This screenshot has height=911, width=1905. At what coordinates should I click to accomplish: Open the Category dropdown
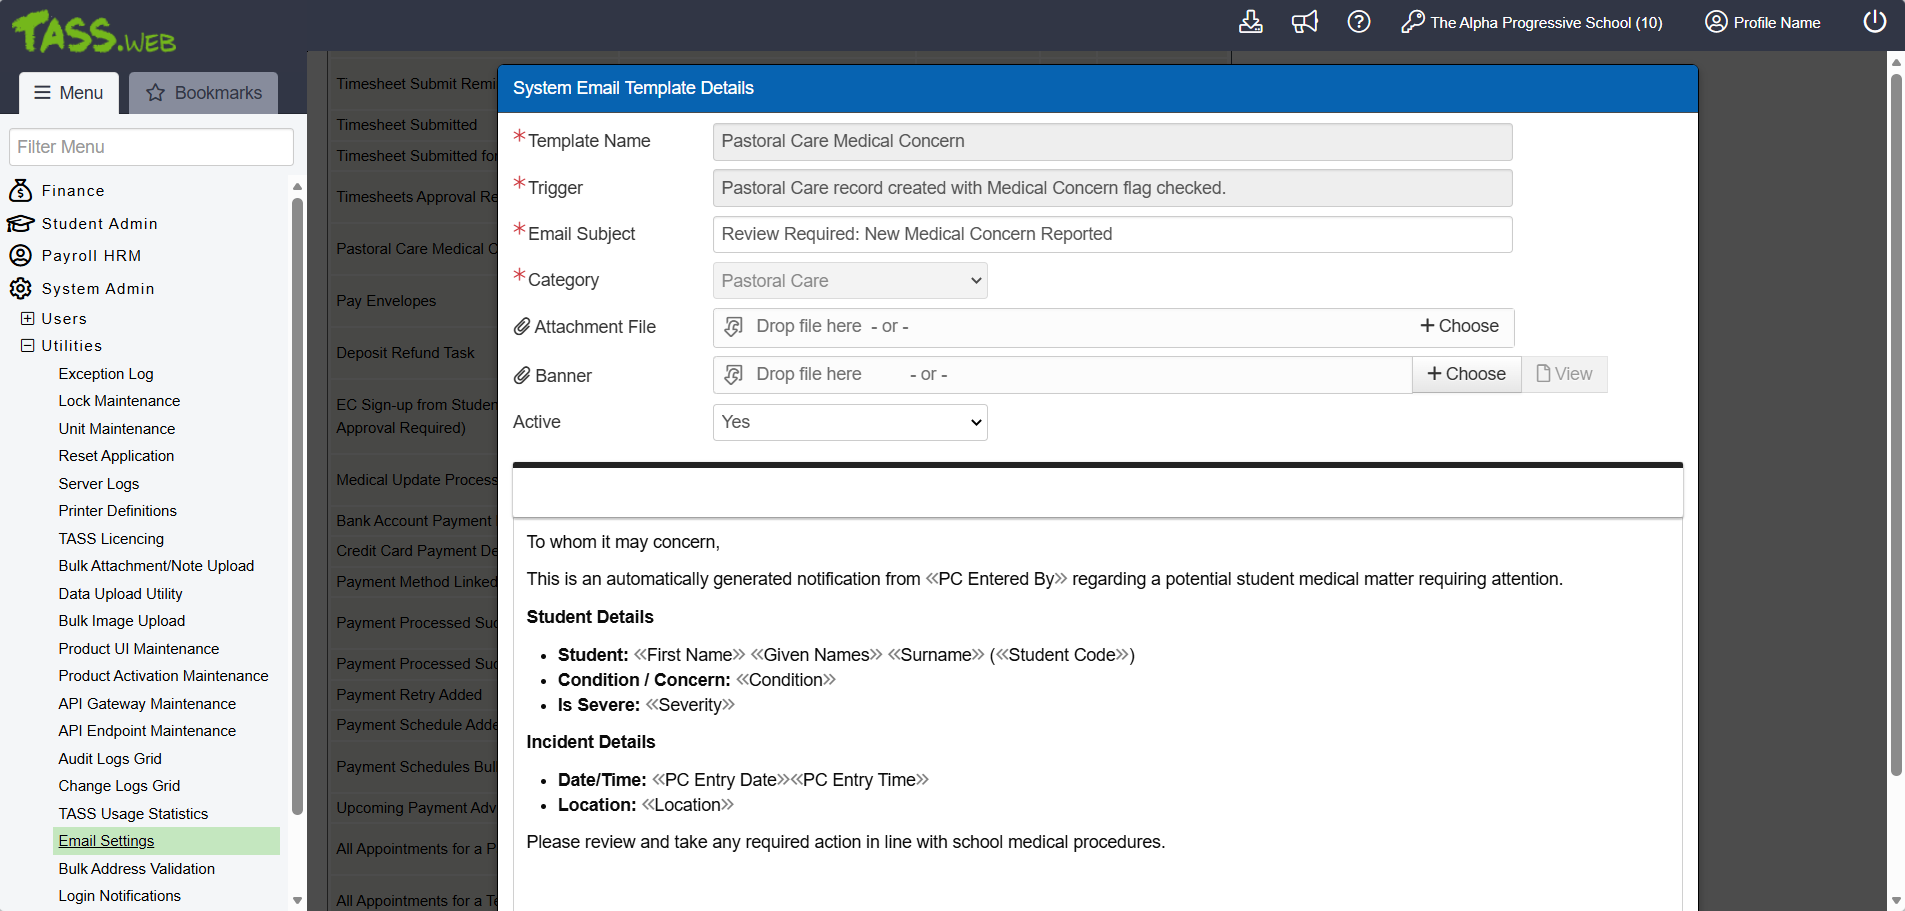tap(850, 281)
